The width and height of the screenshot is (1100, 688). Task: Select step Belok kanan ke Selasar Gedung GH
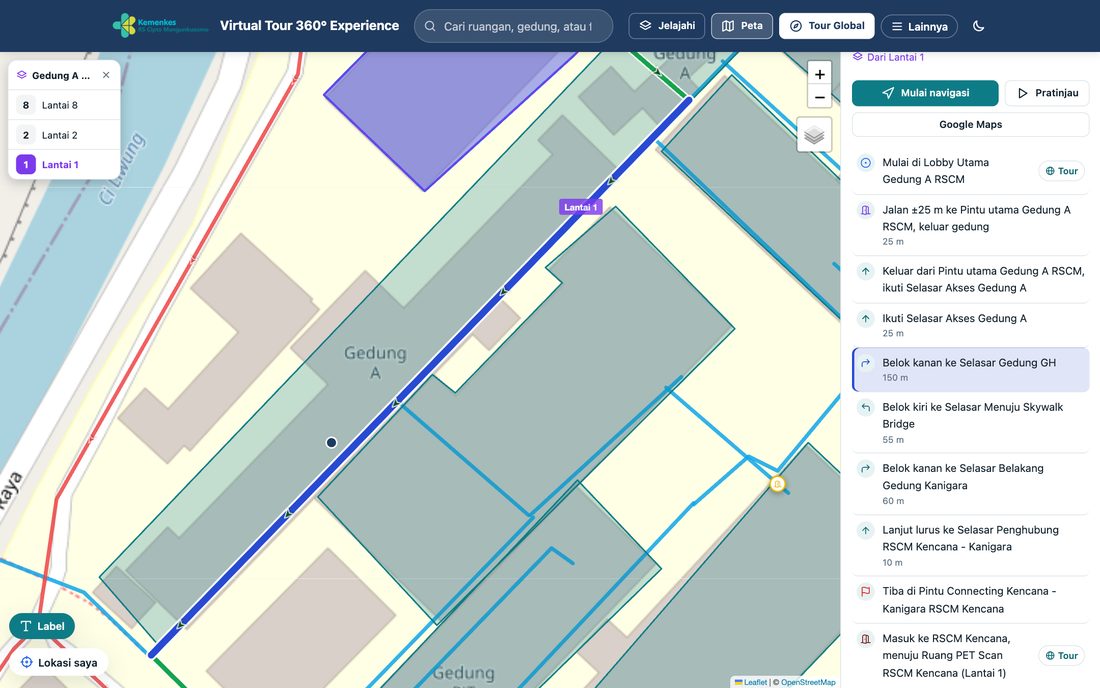[971, 370]
